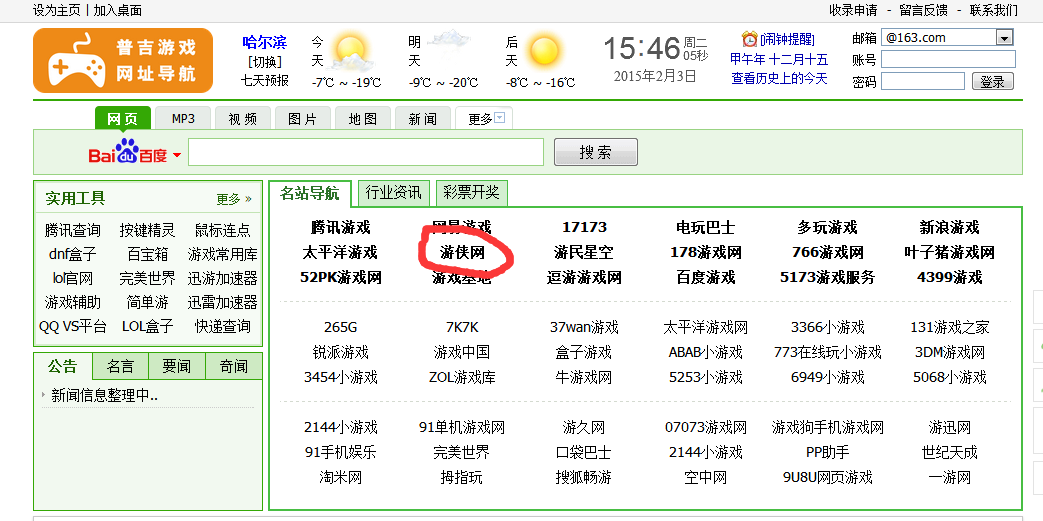1043x521 pixels.
Task: Open 按键精灵 tool link
Action: (x=148, y=230)
